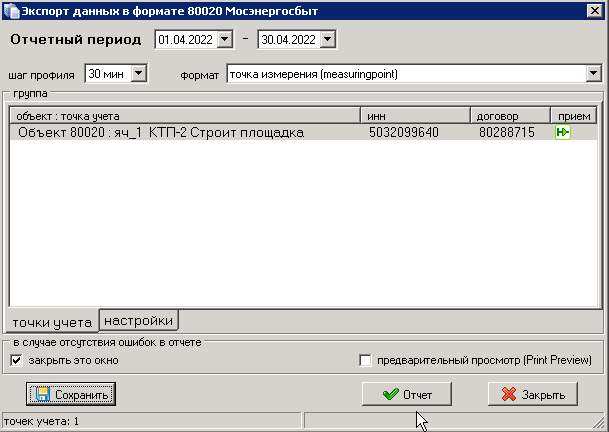Click the 'договор' column header
Screen dimensions: 609x432
[511, 116]
